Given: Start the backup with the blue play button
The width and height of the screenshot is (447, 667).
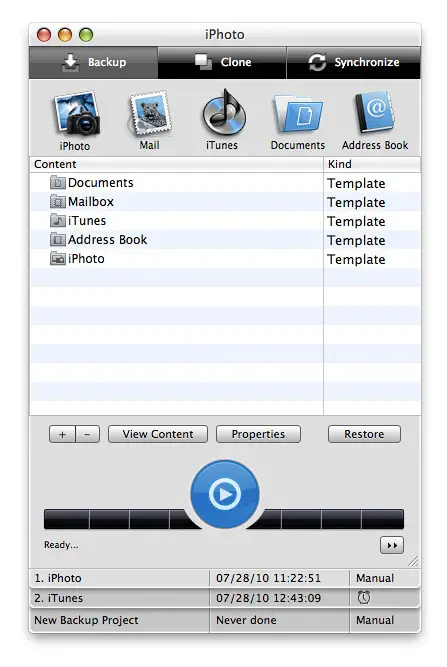Looking at the screenshot, I should point(225,494).
